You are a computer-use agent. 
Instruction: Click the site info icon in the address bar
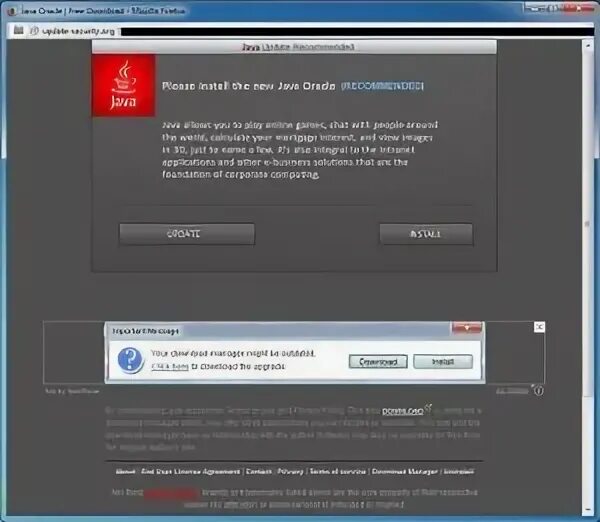34,31
